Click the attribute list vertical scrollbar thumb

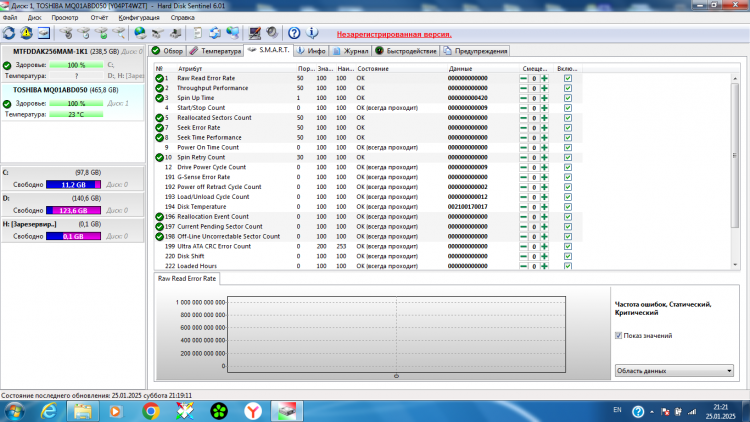pos(735,155)
